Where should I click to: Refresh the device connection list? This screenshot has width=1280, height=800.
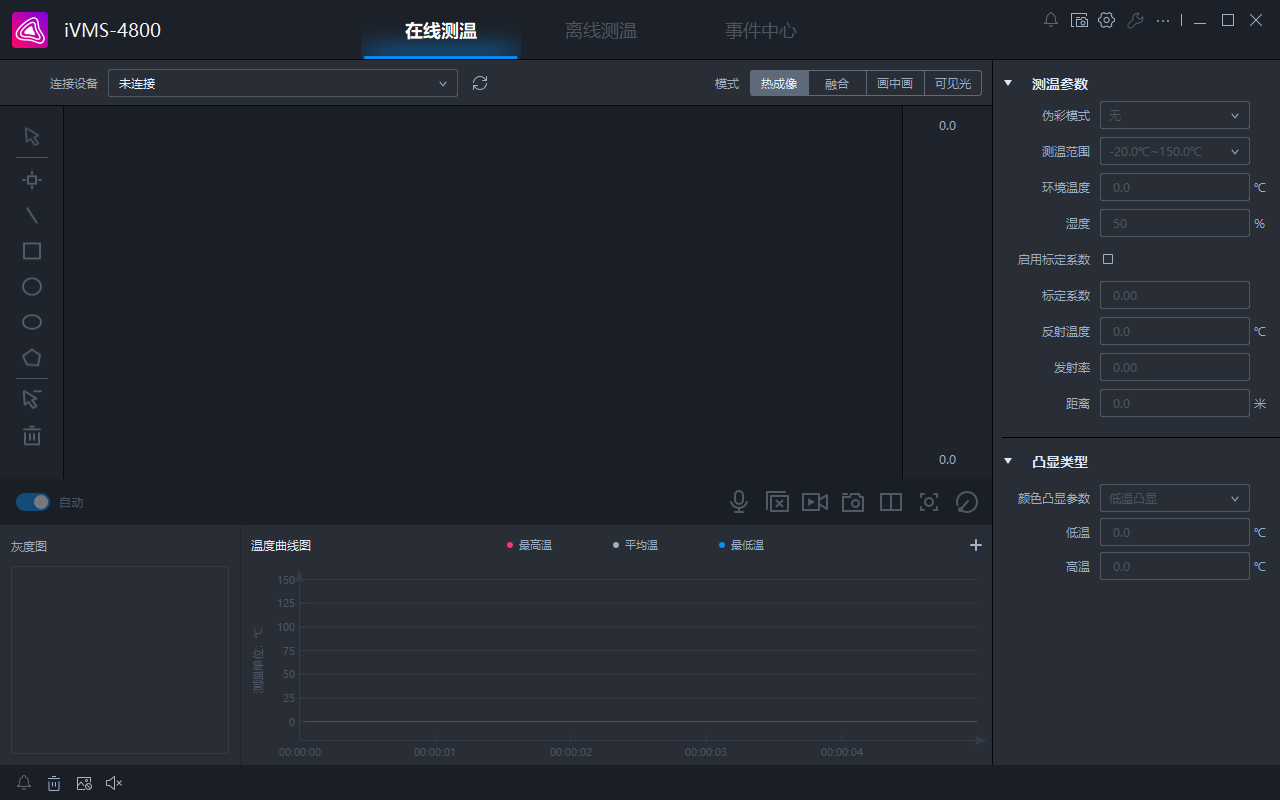coord(480,83)
